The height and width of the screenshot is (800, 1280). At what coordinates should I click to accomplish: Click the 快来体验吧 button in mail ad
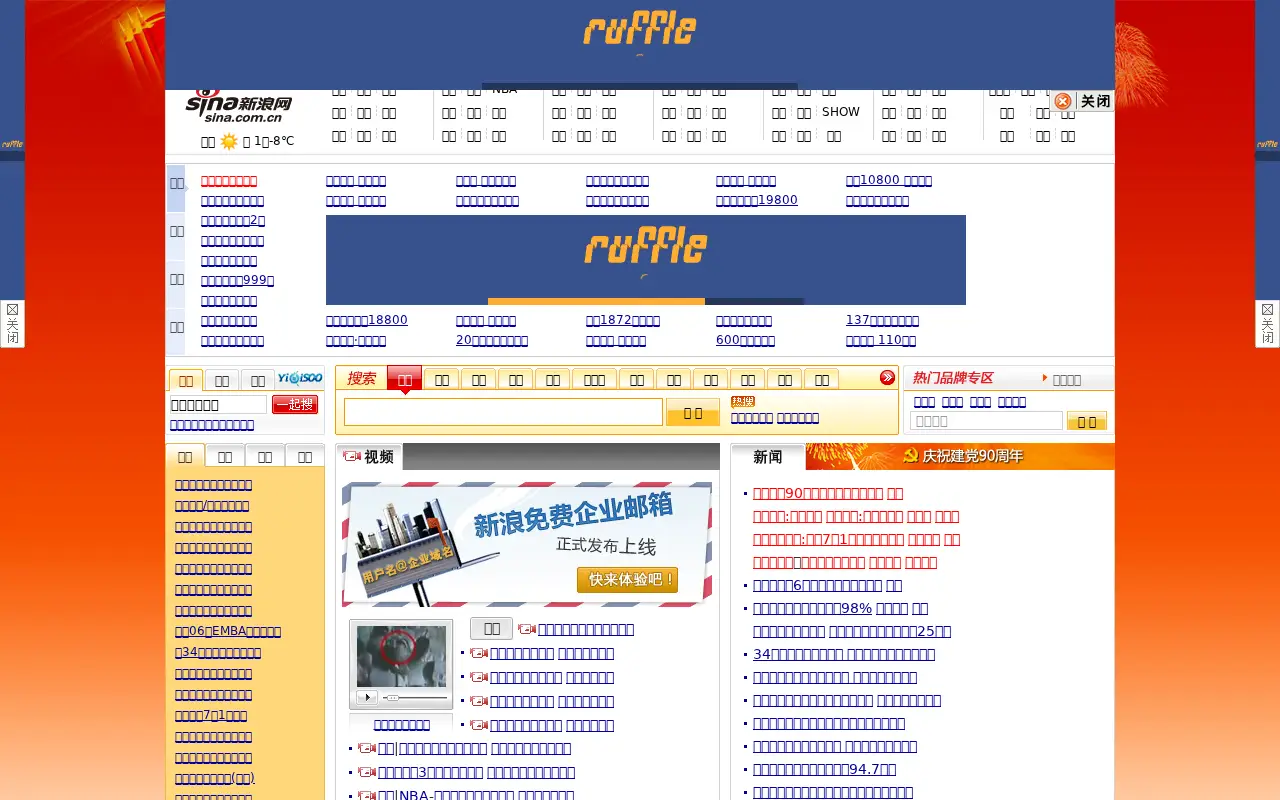[x=627, y=580]
